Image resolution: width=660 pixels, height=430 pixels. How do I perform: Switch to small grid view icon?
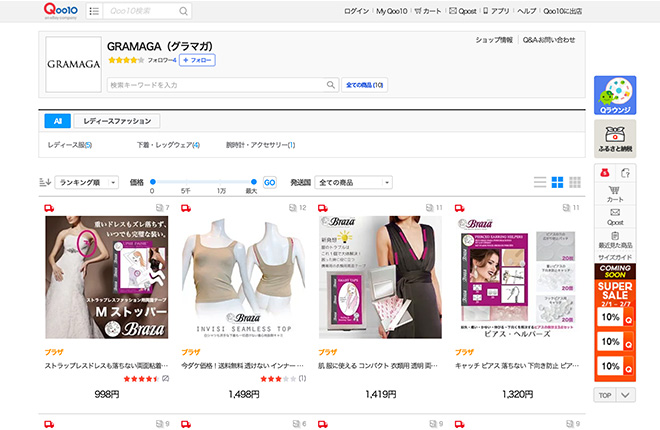[575, 182]
